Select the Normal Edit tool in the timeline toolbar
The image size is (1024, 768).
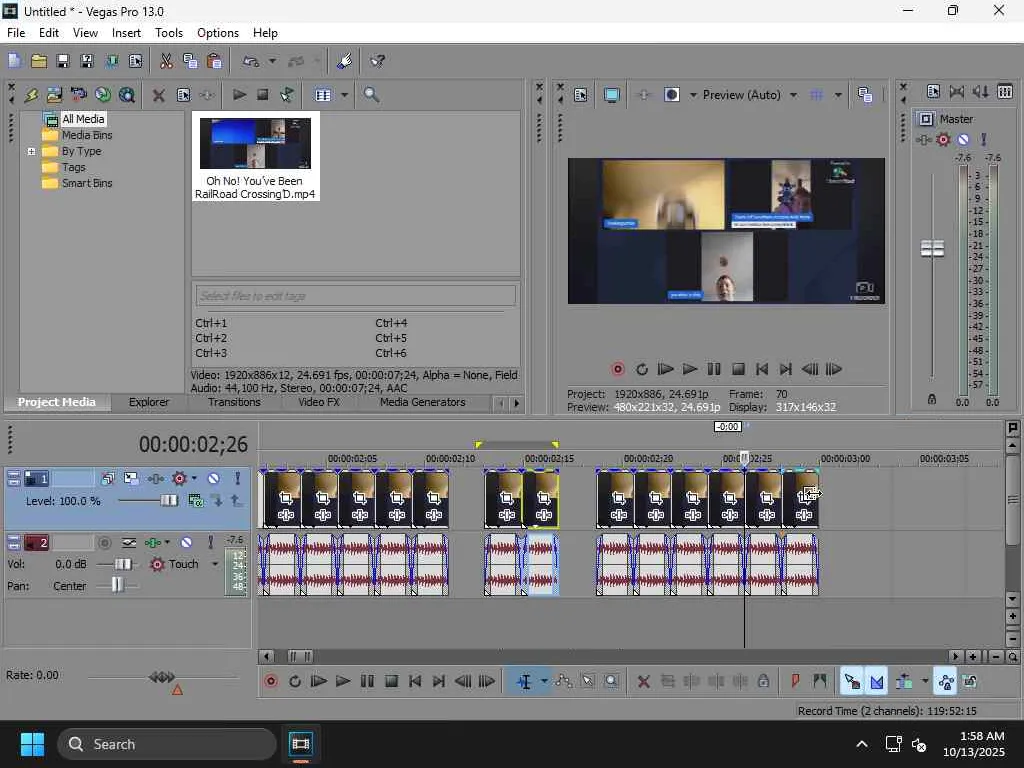tap(524, 682)
